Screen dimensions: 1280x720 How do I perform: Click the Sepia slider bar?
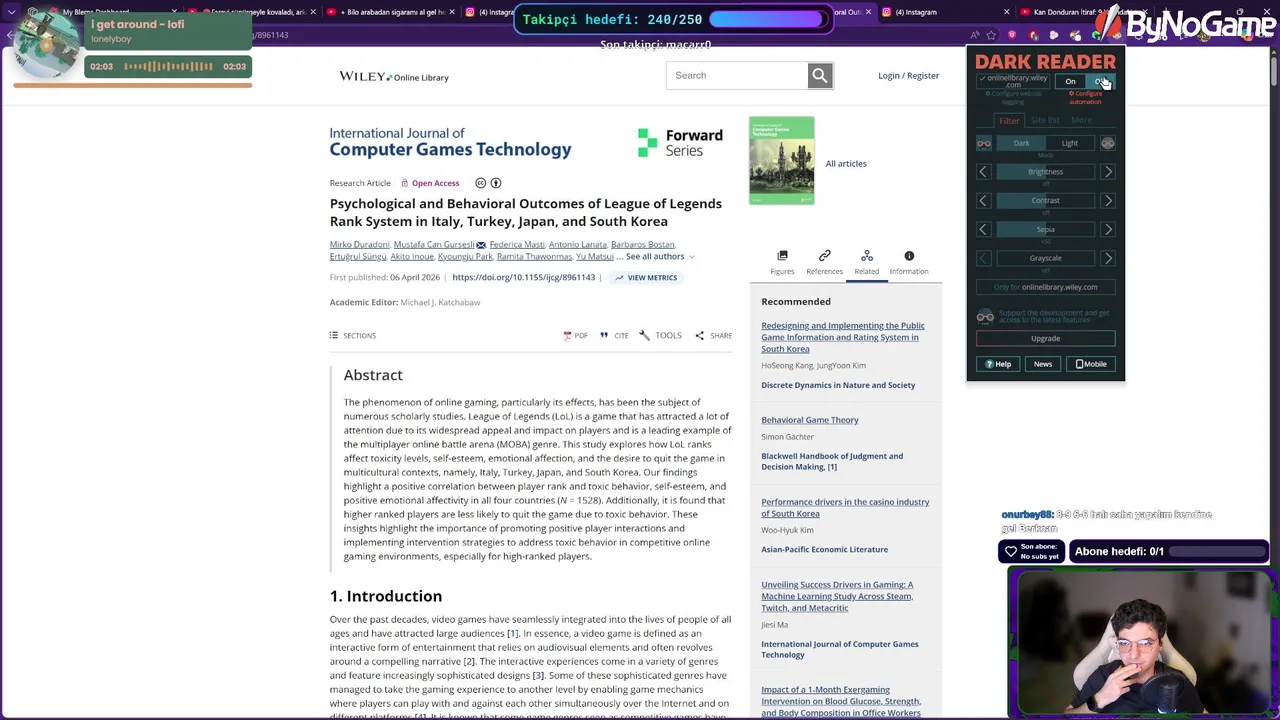tap(1046, 230)
